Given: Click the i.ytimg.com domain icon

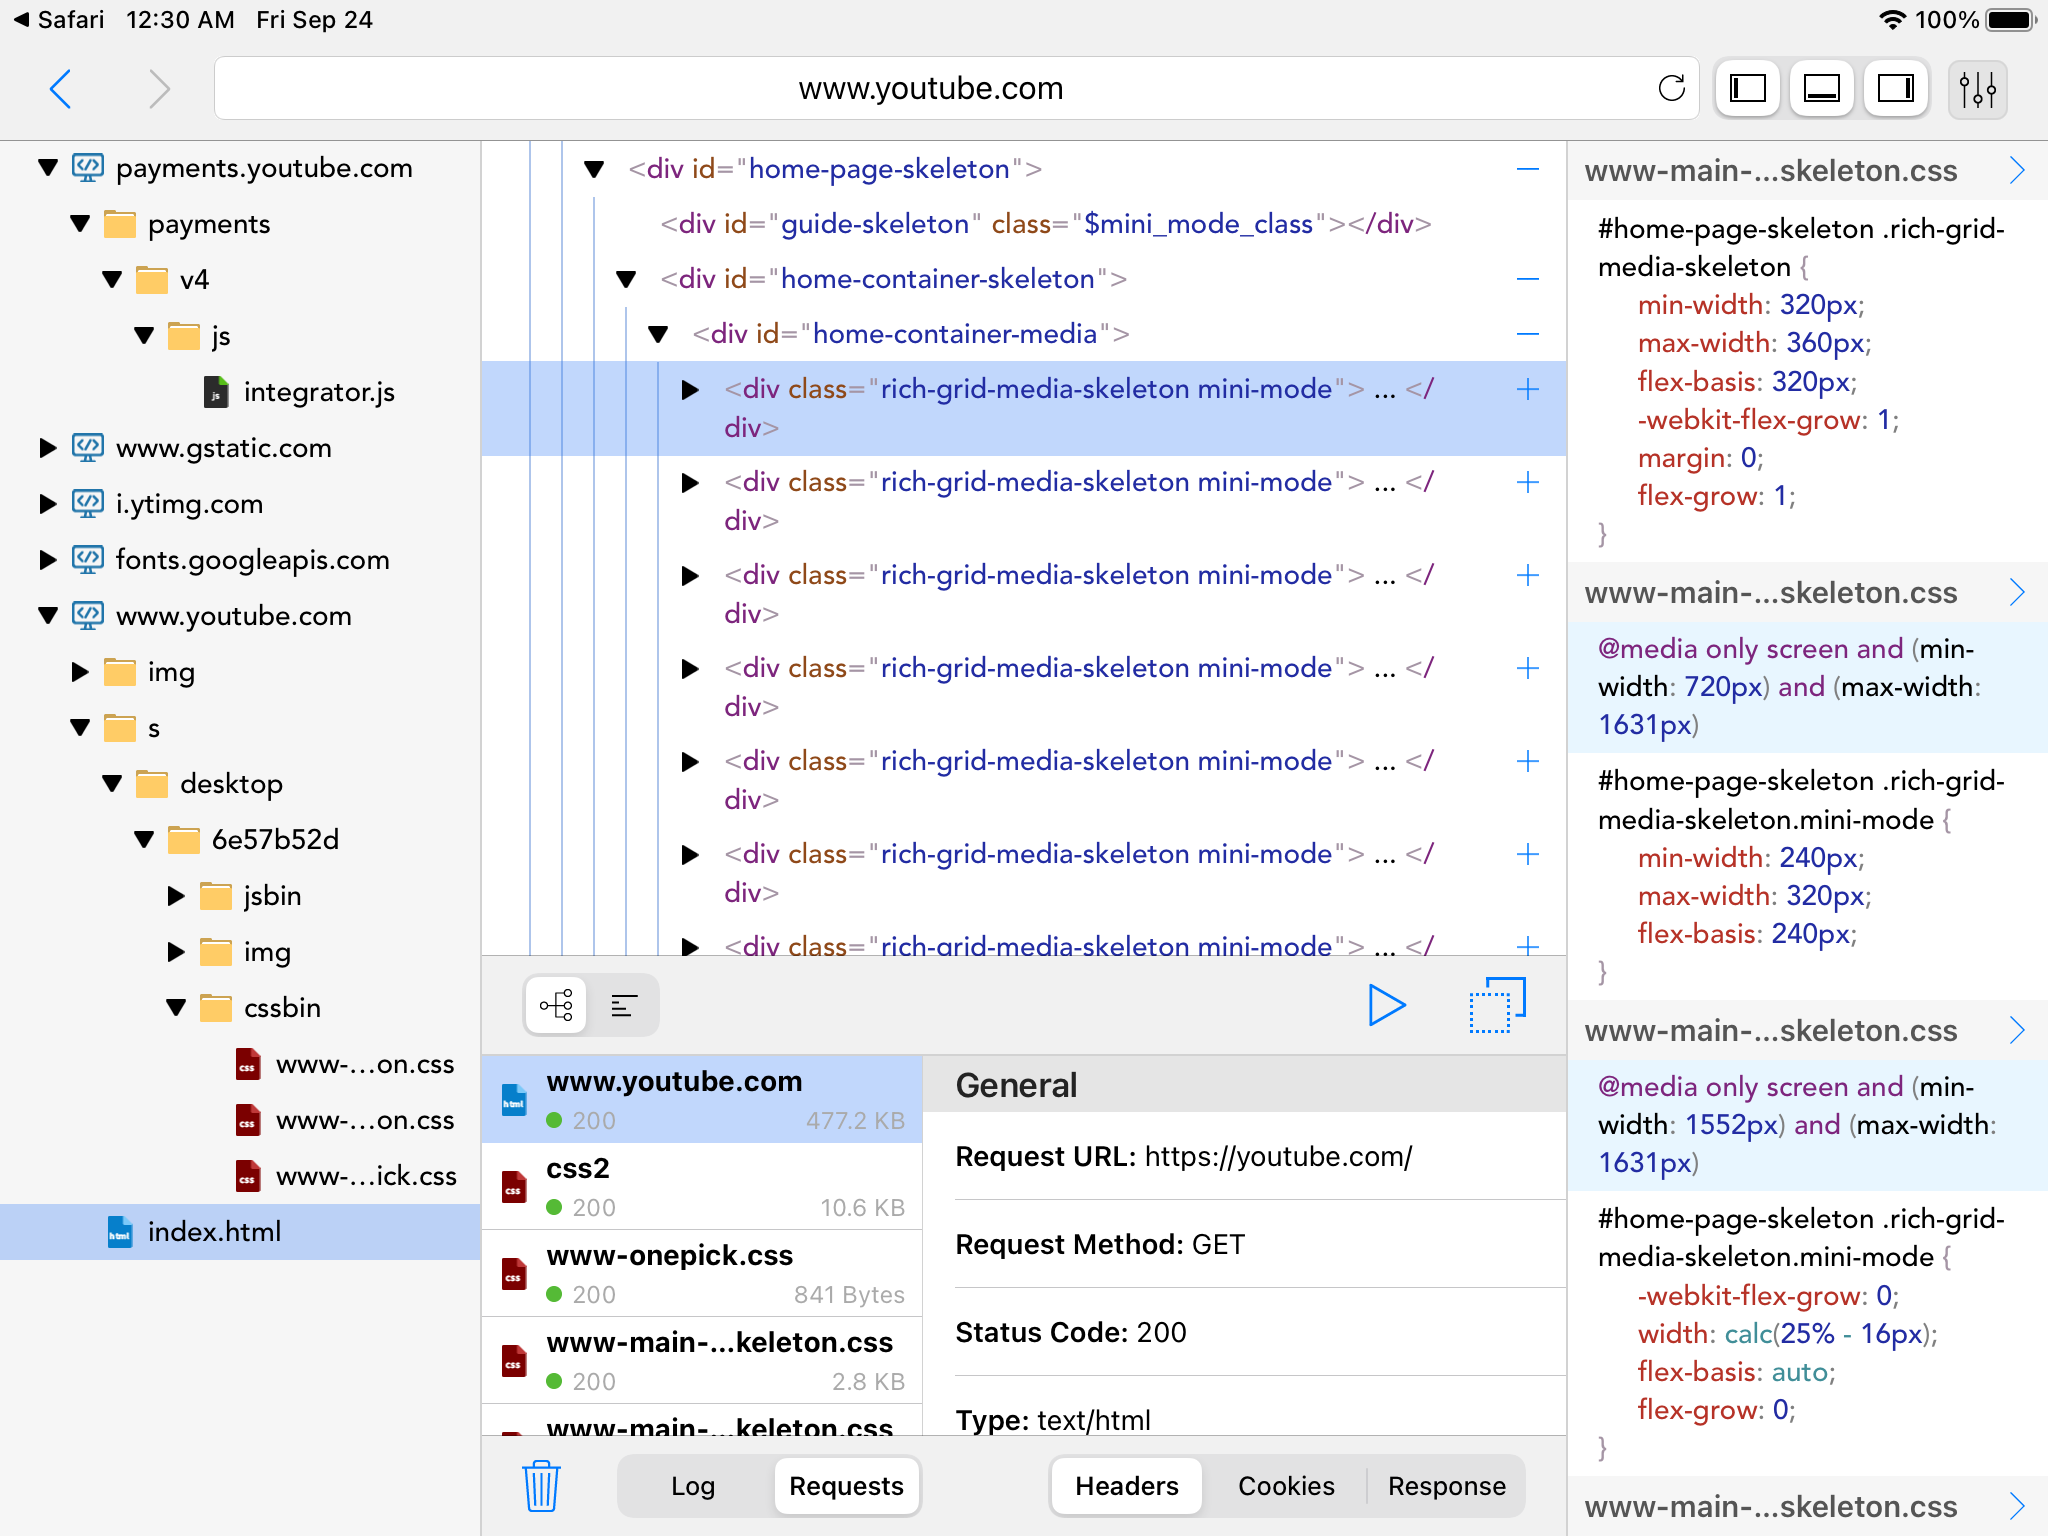Looking at the screenshot, I should [x=88, y=504].
